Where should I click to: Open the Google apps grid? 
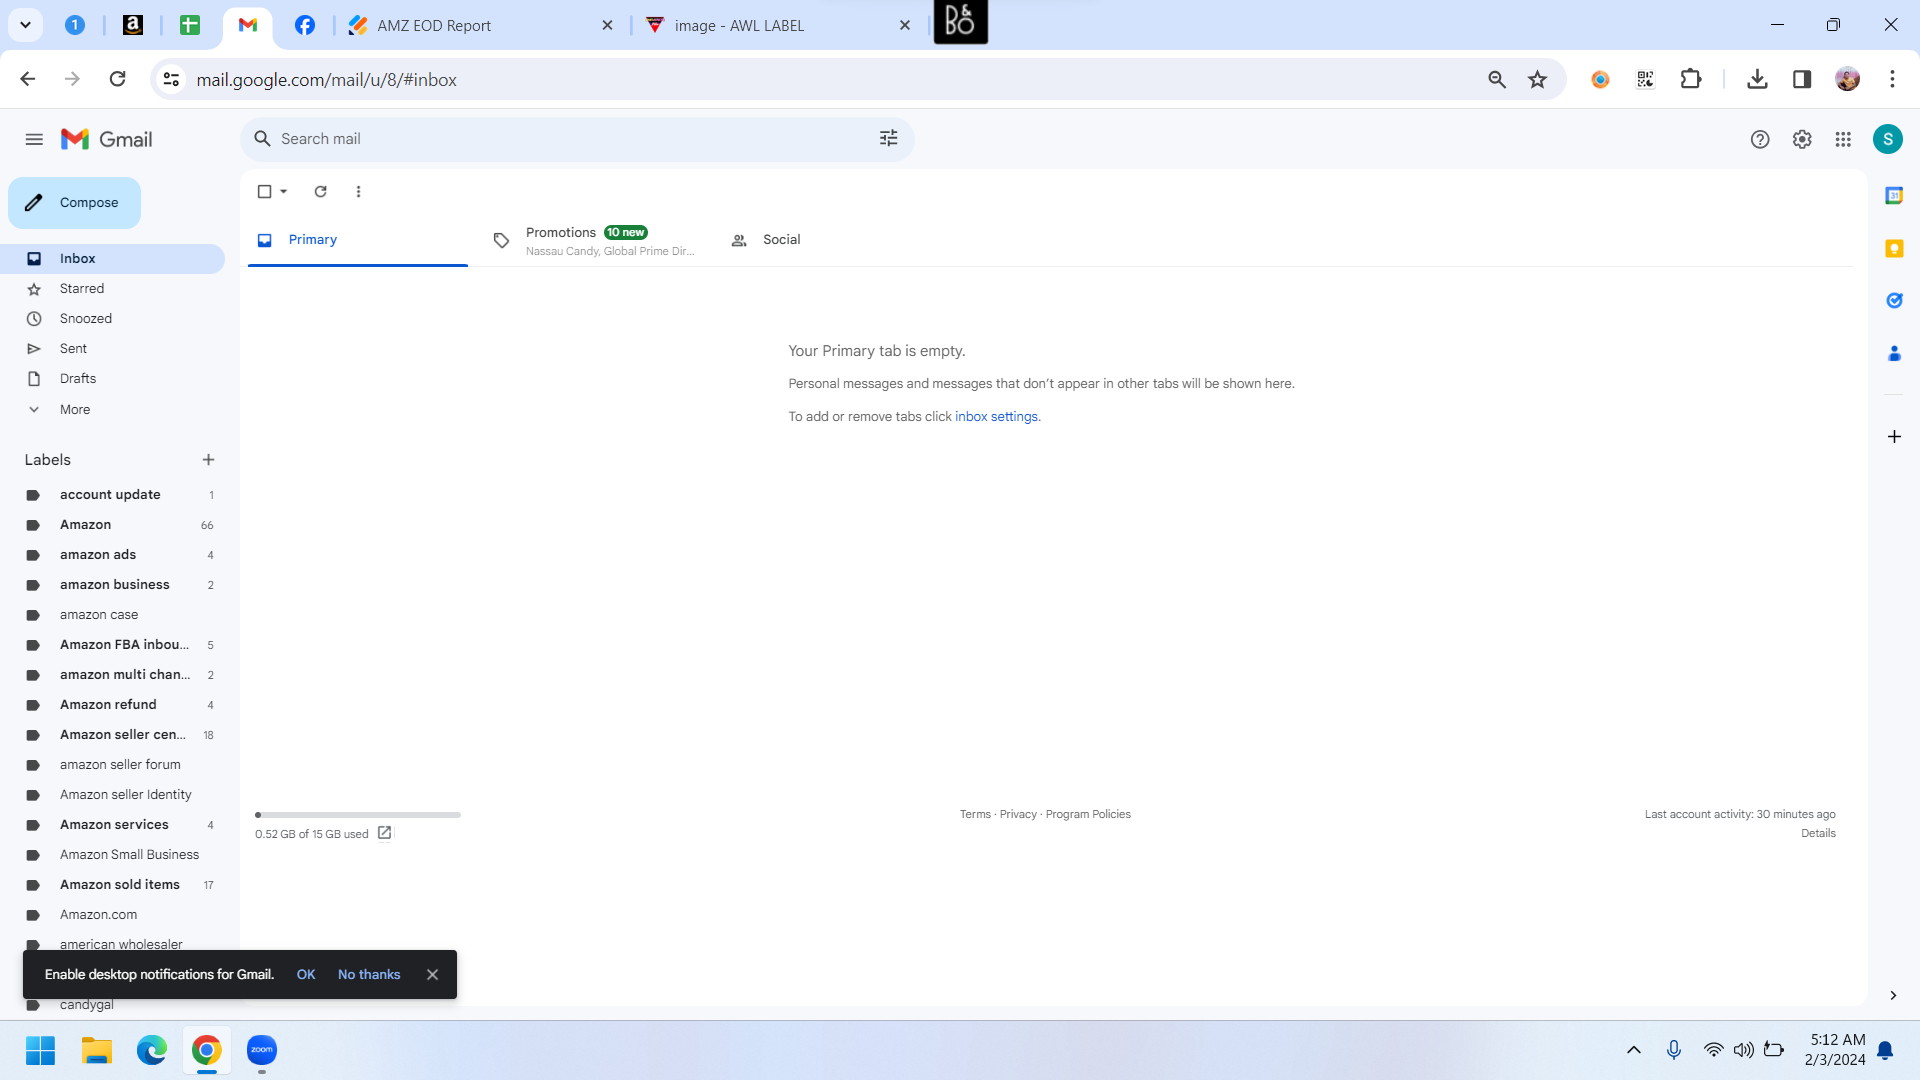pos(1843,140)
